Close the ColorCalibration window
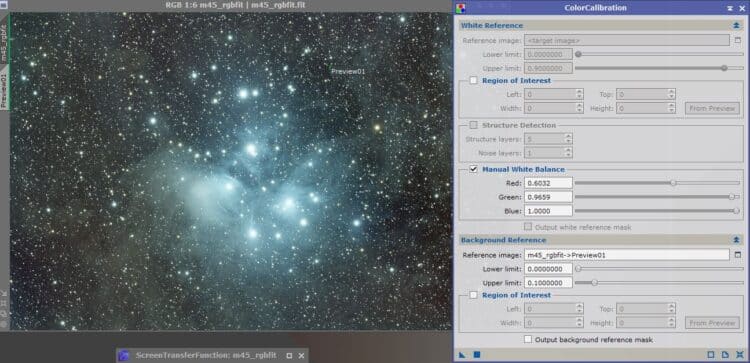Viewport: 750px width, 363px height. pos(741,8)
